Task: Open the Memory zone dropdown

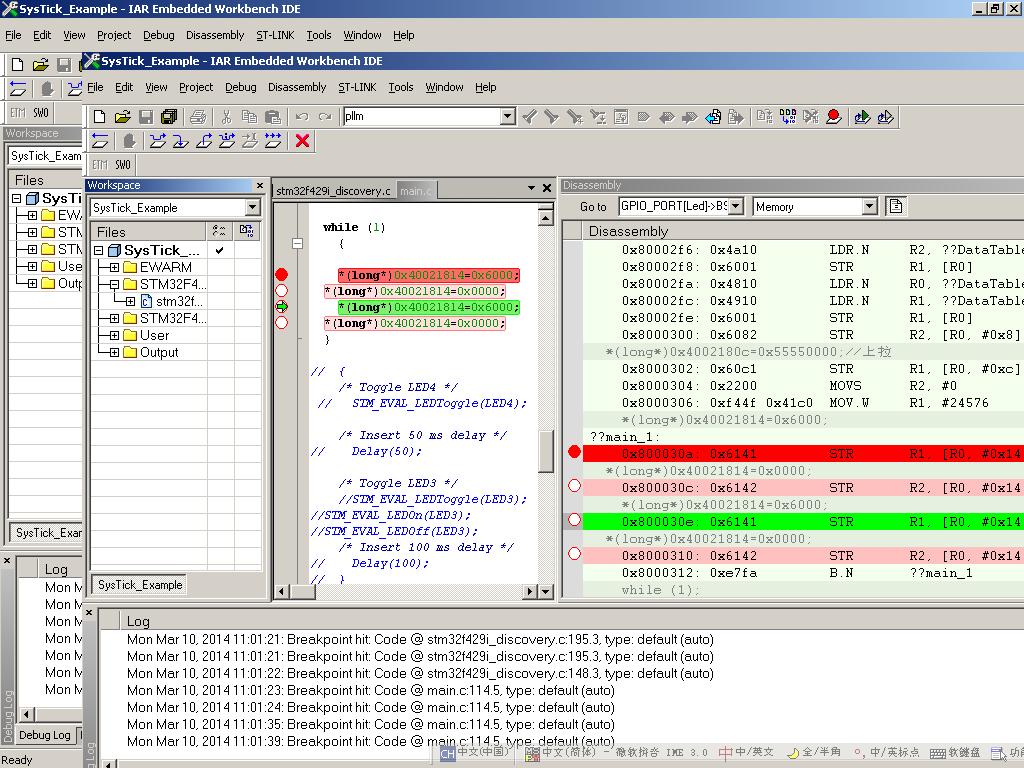Action: point(869,206)
